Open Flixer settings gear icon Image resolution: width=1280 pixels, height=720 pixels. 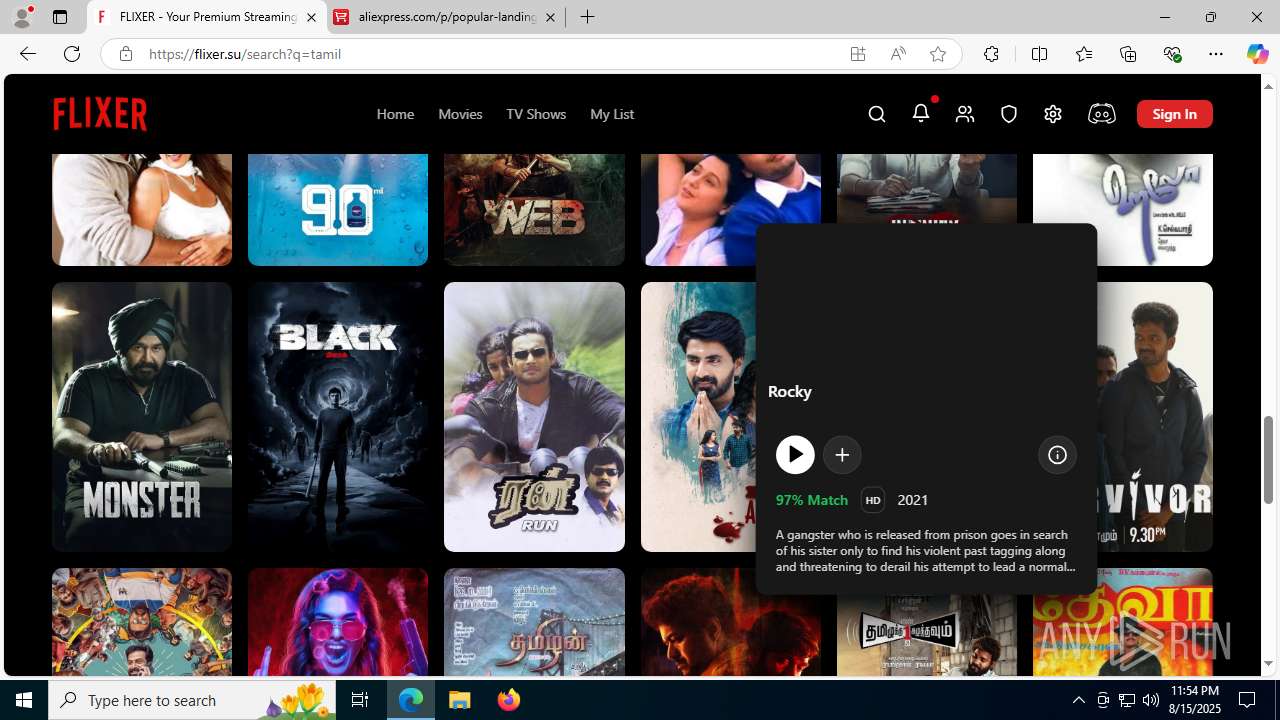click(x=1053, y=114)
